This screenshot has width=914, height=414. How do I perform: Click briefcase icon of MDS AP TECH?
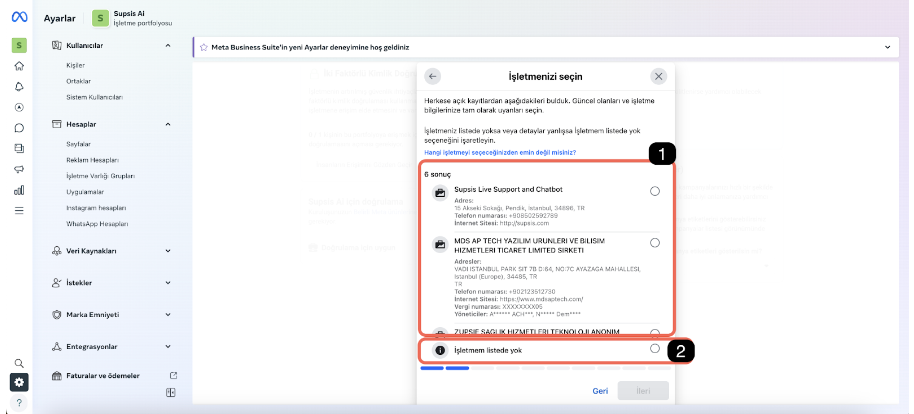tap(440, 244)
